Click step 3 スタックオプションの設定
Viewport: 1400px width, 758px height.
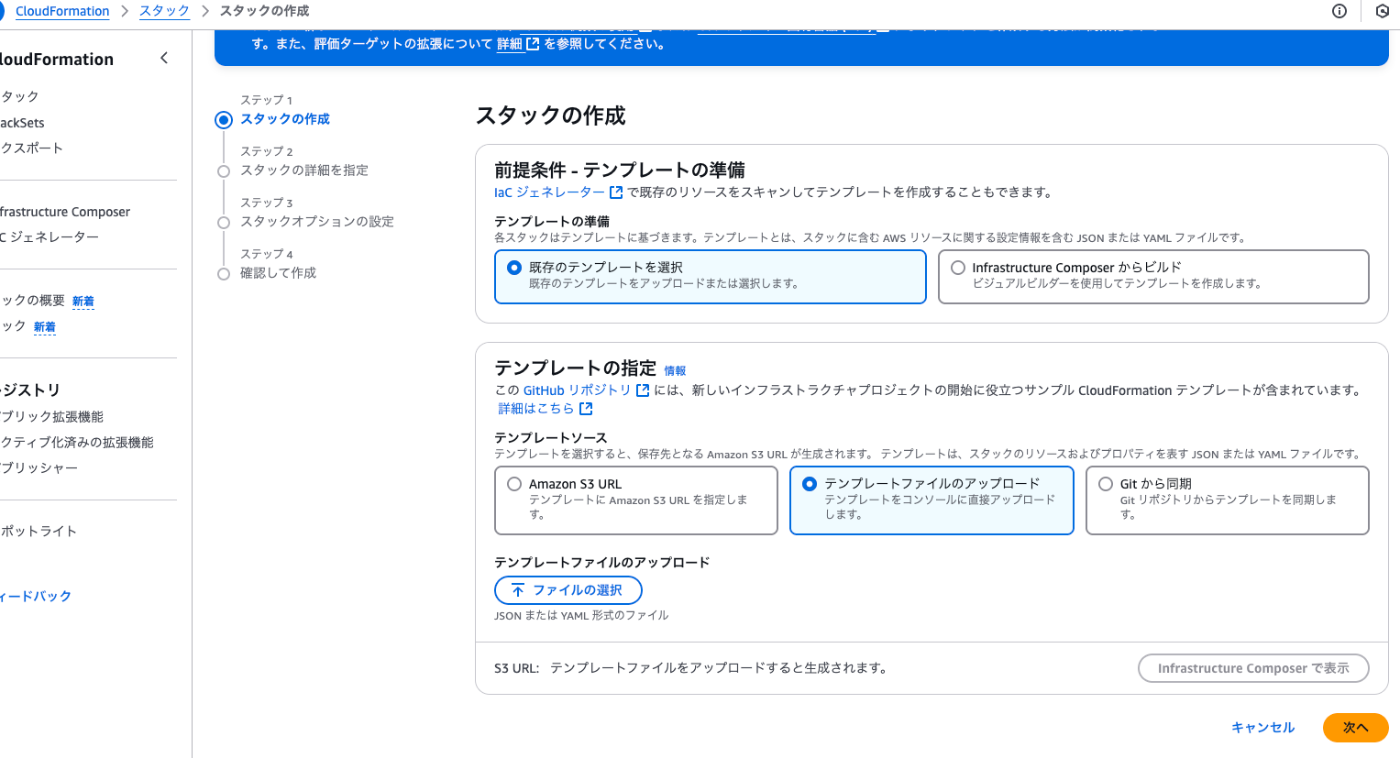coord(317,221)
